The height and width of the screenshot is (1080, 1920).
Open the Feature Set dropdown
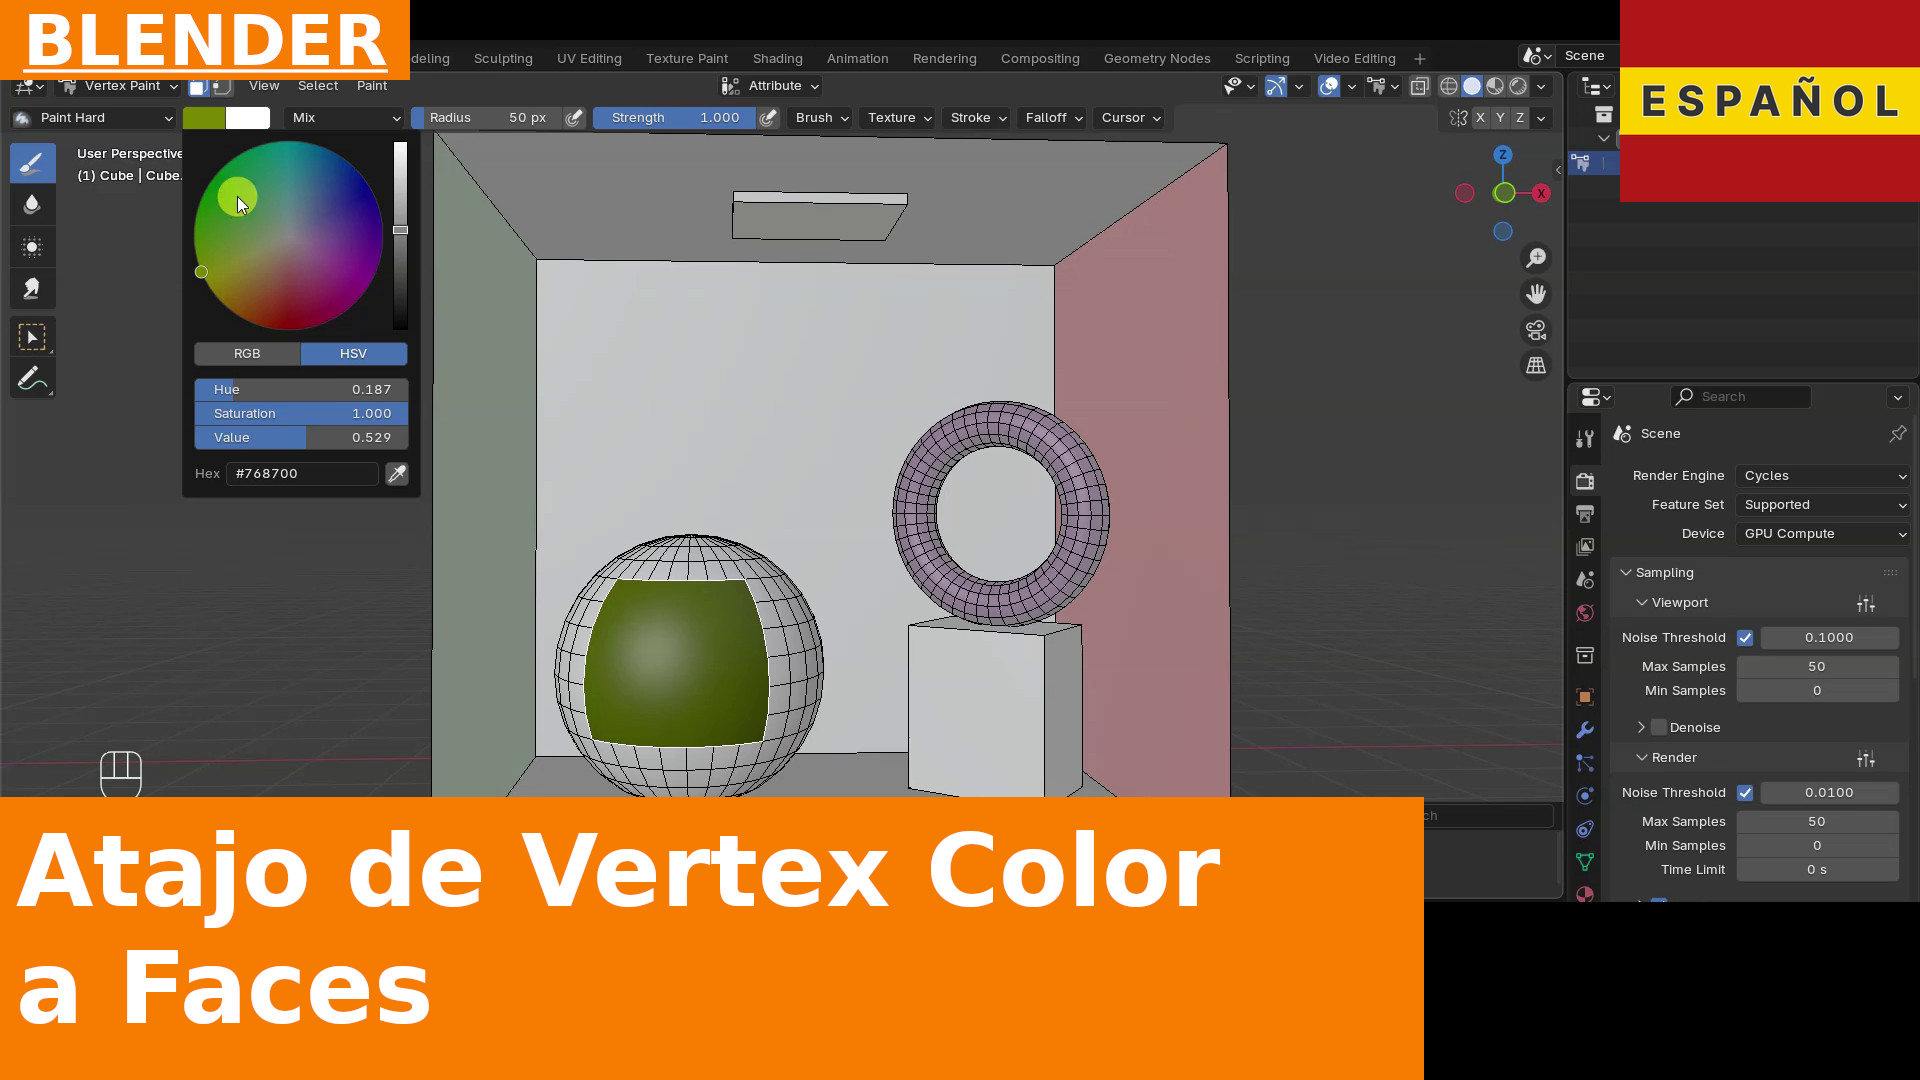coord(1824,505)
